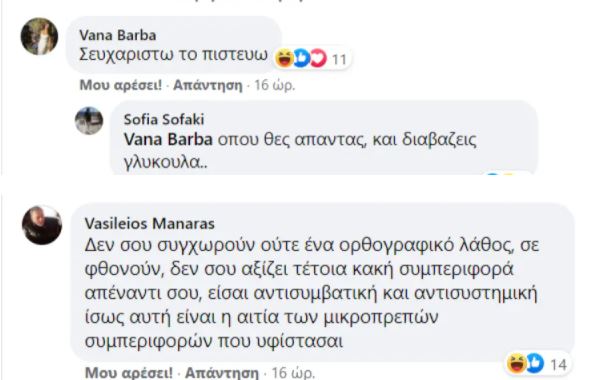
Task: Click the blue like icon on Vasileios Manaras' comment
Action: coord(535,363)
